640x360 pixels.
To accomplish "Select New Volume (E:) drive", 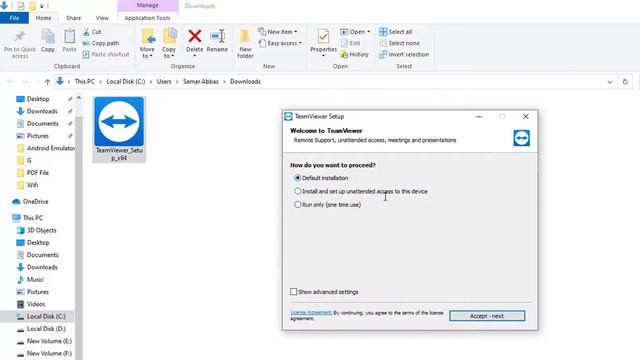I will click(44, 341).
